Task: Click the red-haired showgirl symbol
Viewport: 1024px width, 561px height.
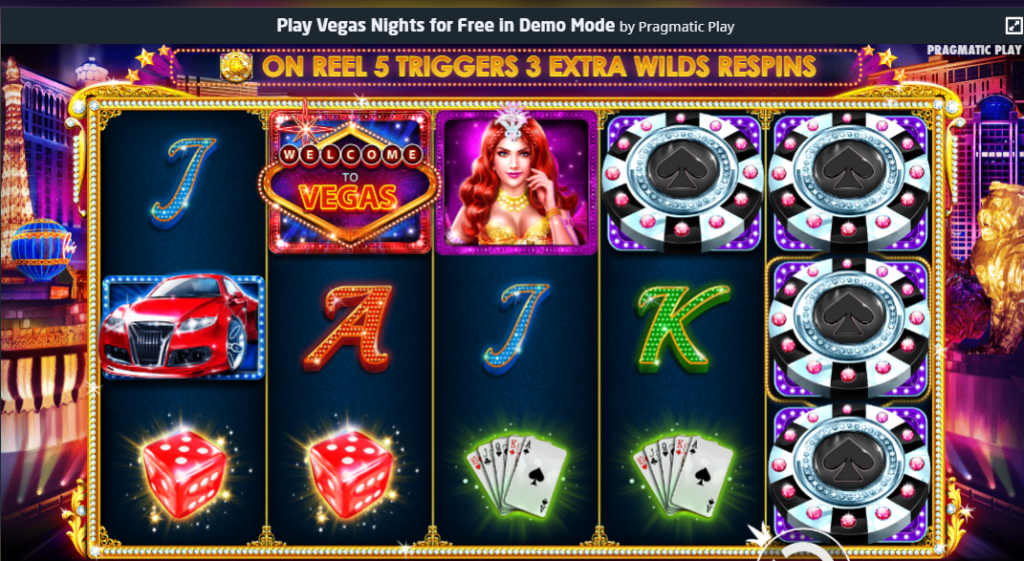Action: pos(517,182)
